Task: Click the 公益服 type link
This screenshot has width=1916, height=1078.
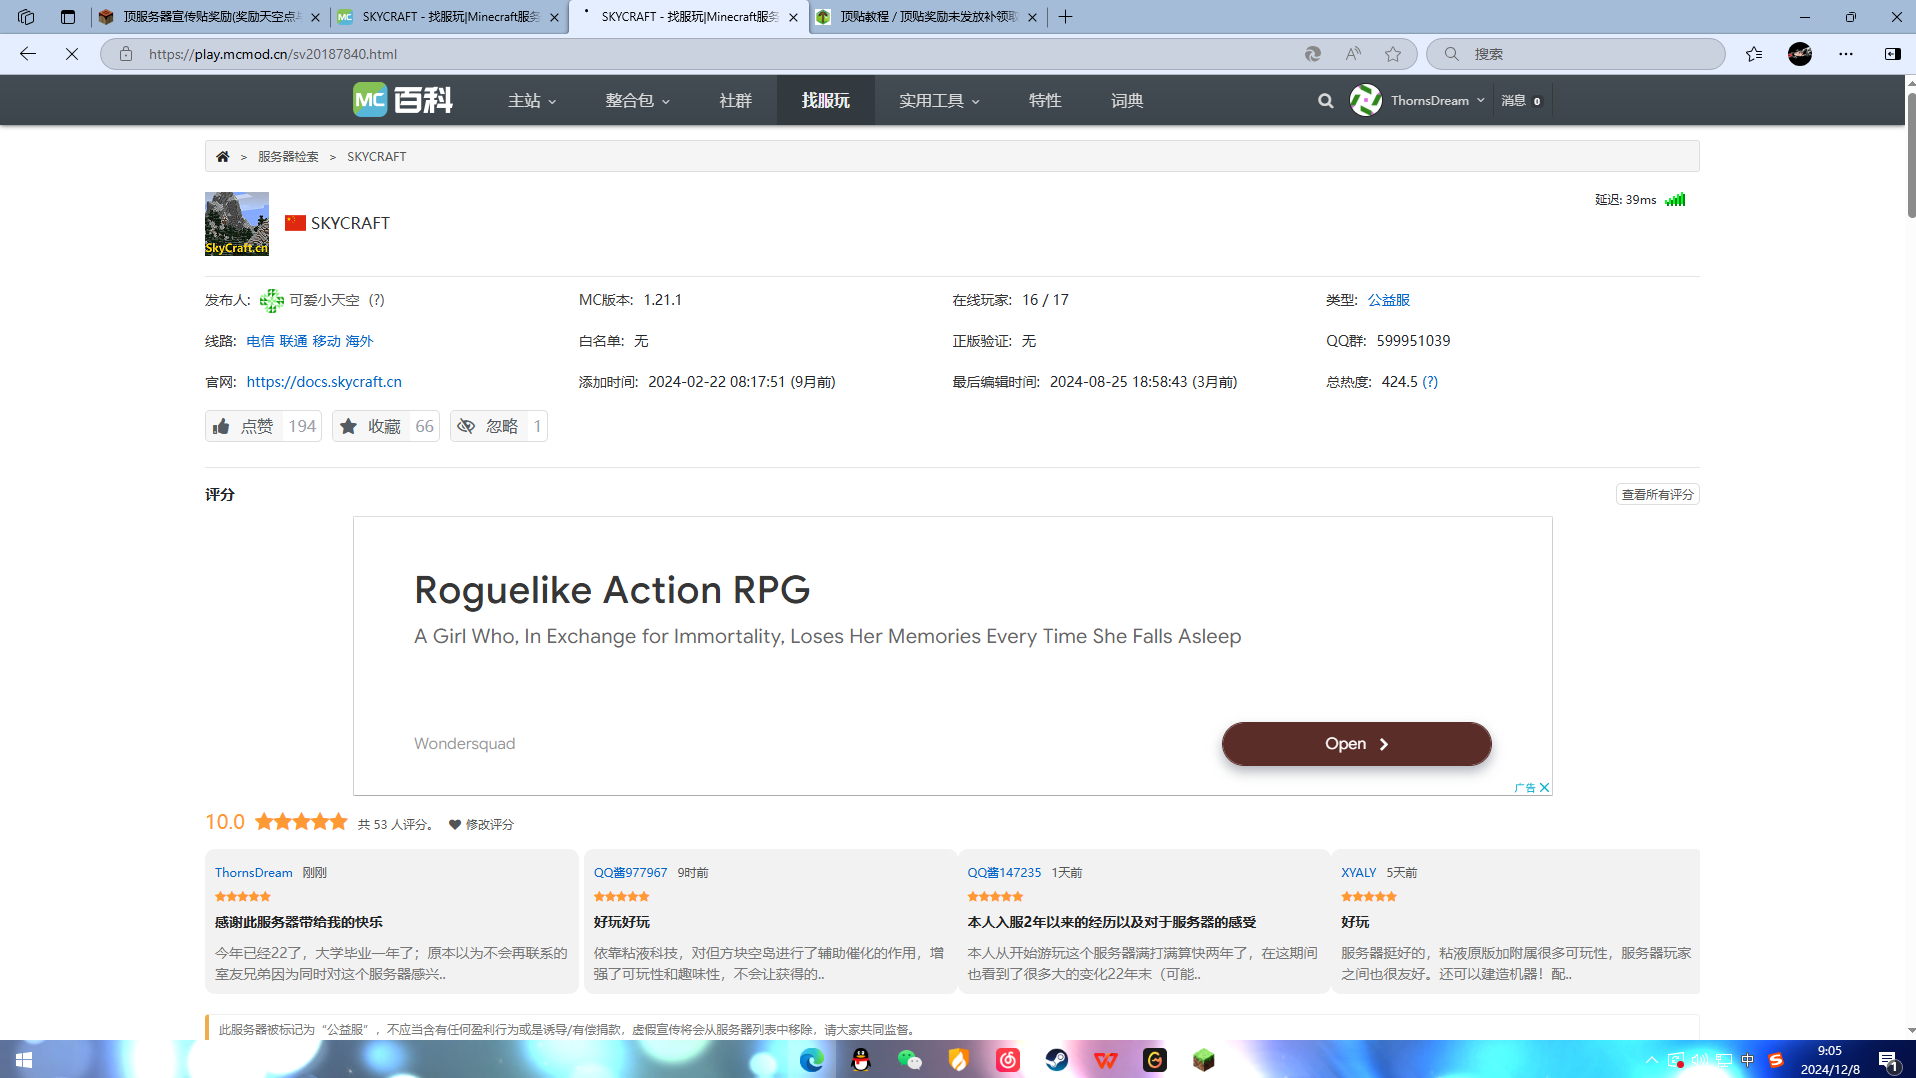Action: [1388, 300]
